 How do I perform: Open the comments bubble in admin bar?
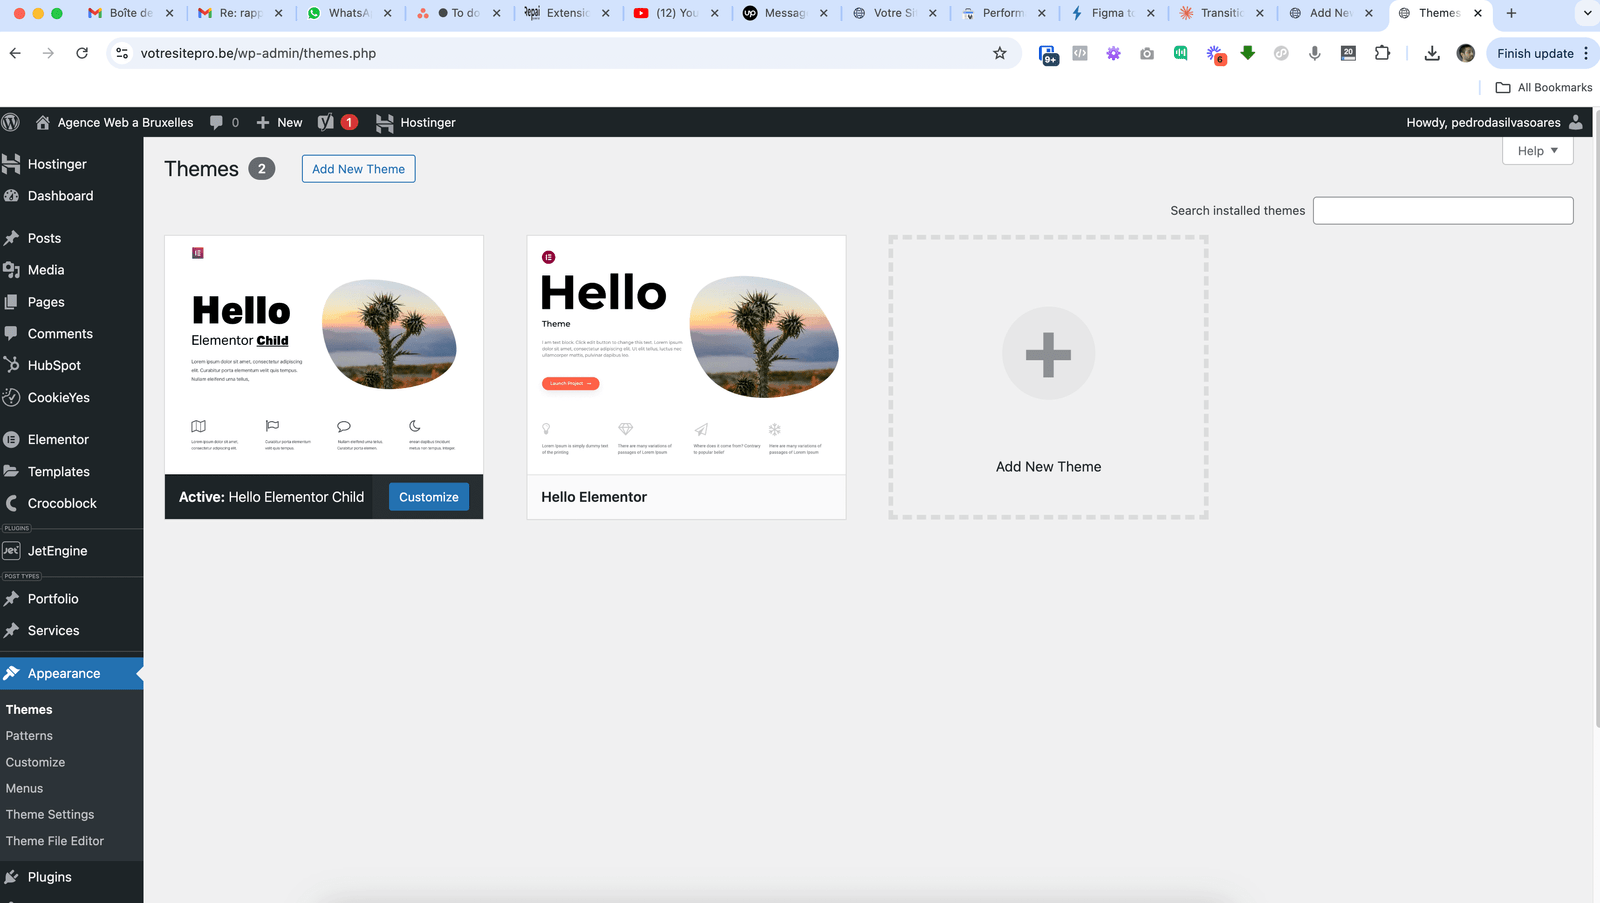tap(224, 122)
